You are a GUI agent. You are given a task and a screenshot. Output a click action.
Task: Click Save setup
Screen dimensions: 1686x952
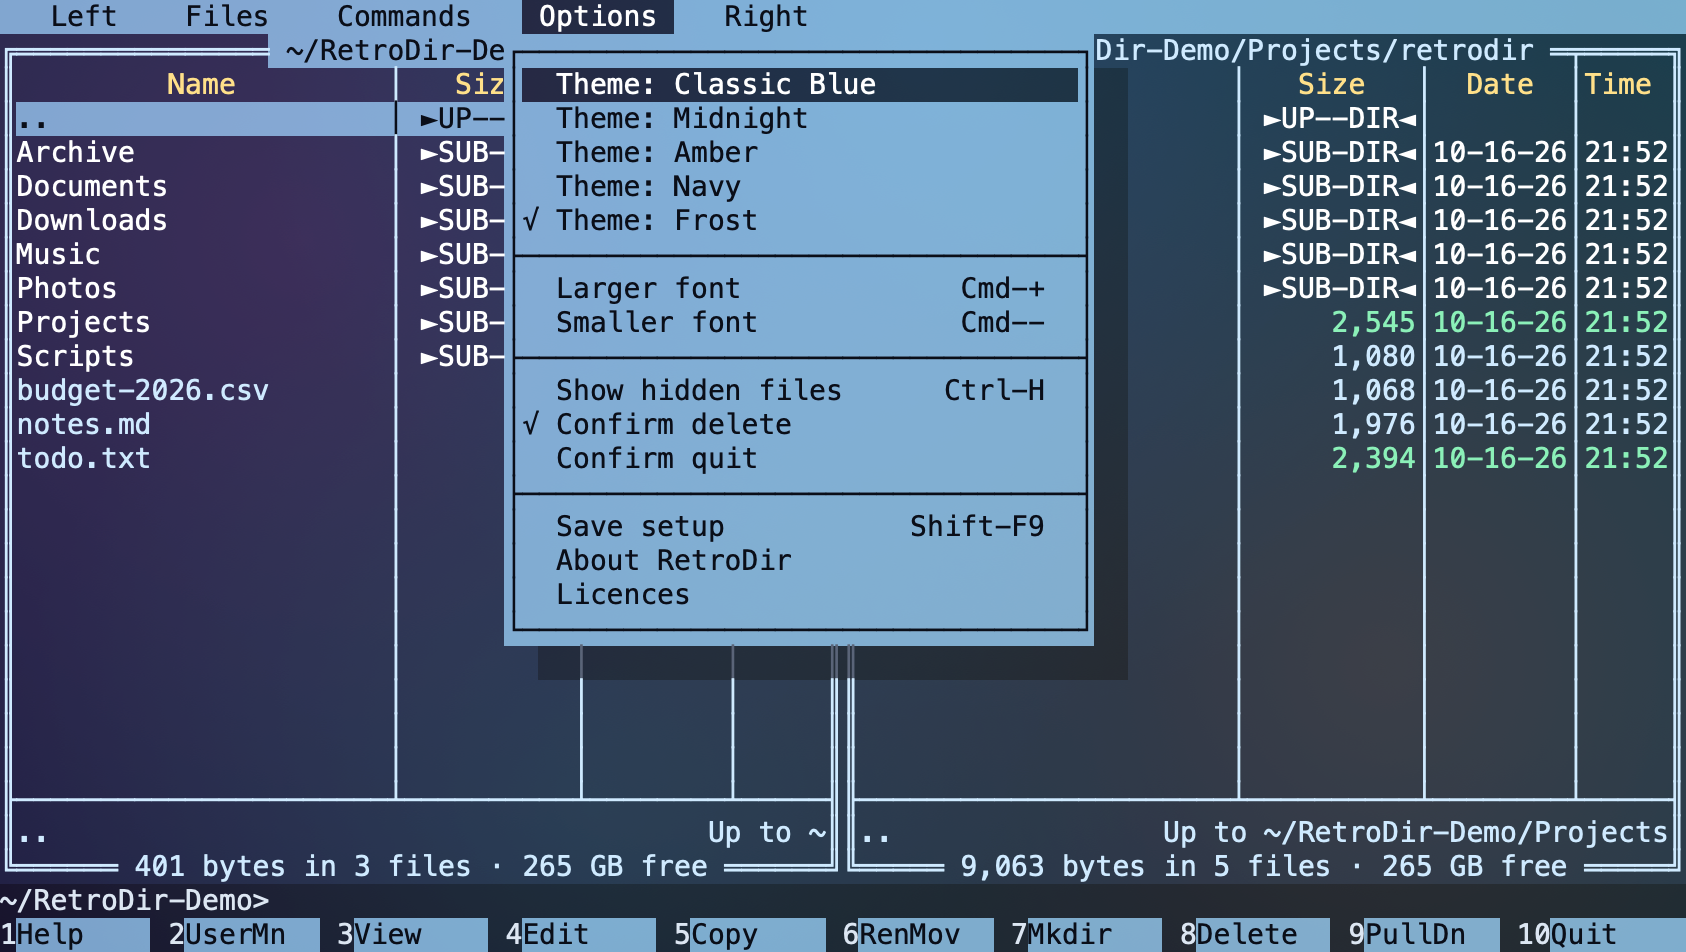pyautogui.click(x=800, y=527)
